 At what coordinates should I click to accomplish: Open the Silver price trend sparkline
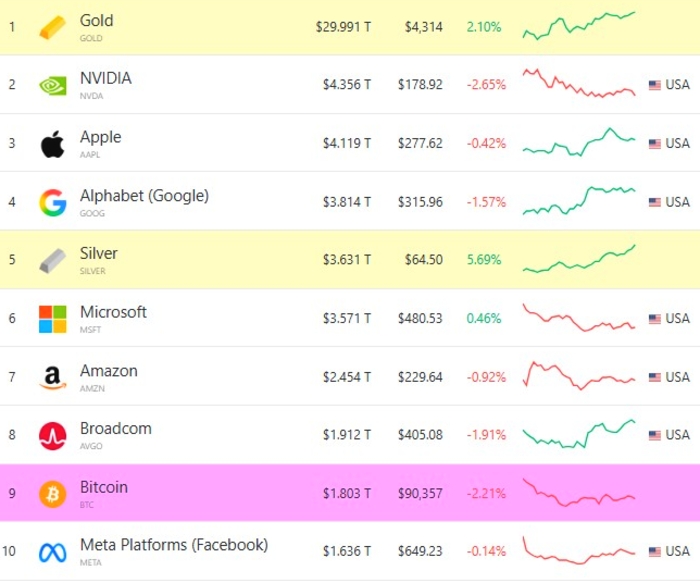[x=578, y=259]
